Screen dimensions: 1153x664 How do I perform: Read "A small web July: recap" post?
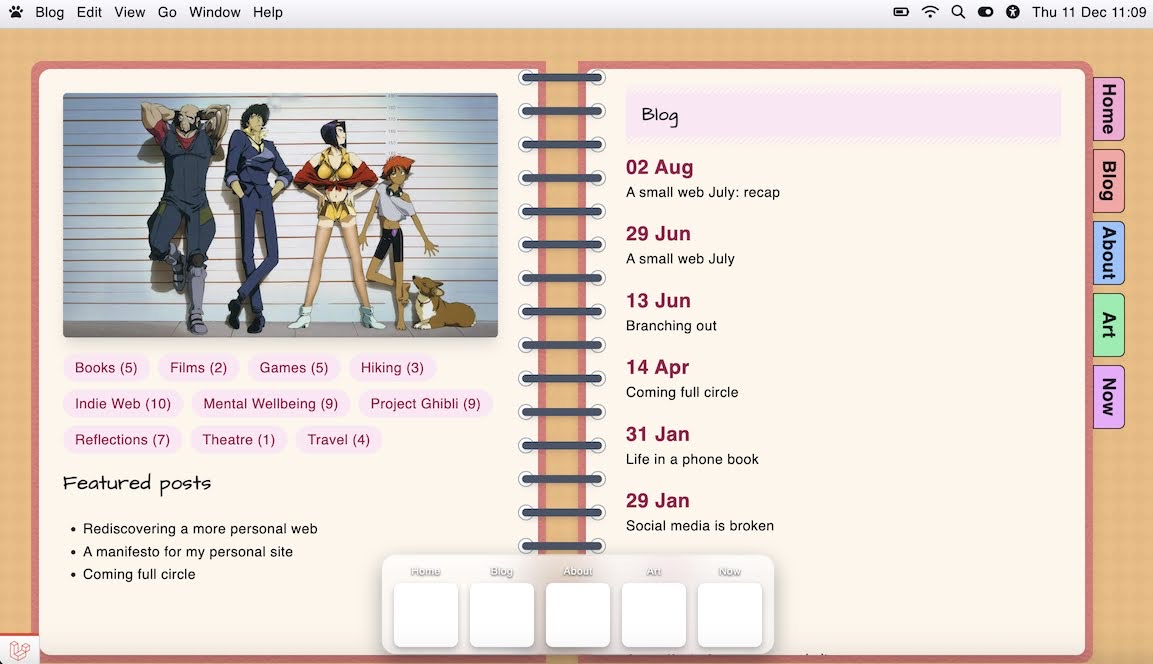click(x=703, y=192)
